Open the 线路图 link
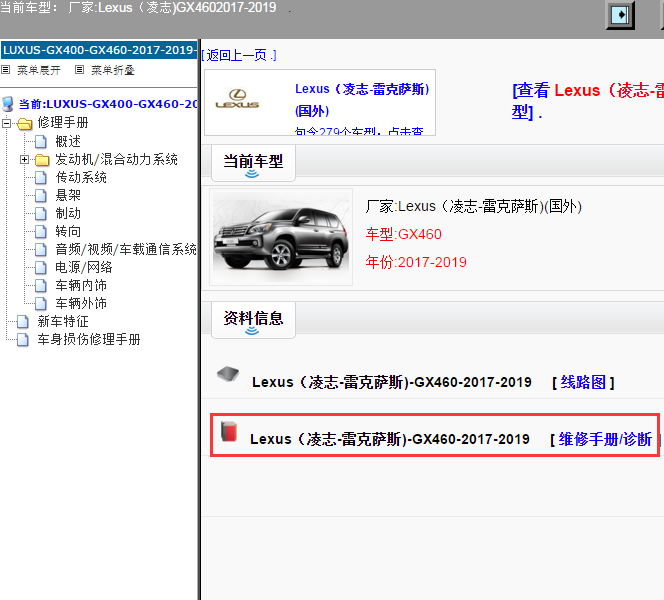Screen dimensions: 664x600 point(583,382)
